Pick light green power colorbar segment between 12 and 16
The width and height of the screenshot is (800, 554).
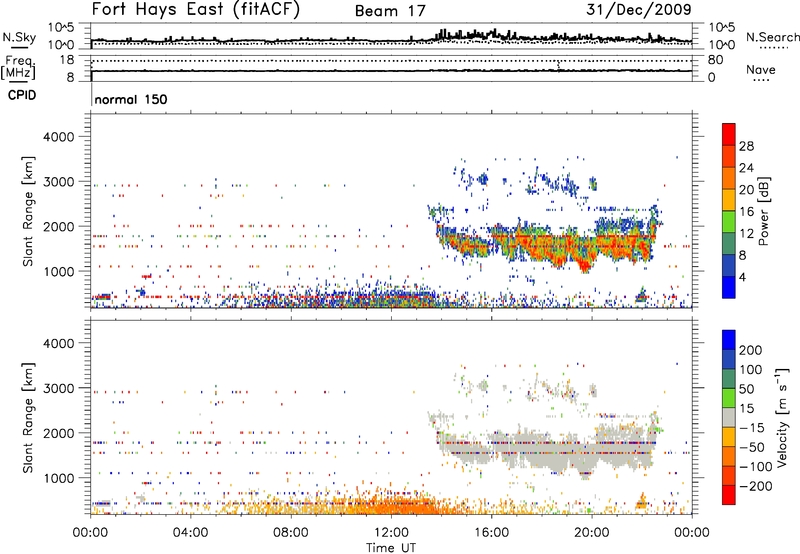click(729, 222)
